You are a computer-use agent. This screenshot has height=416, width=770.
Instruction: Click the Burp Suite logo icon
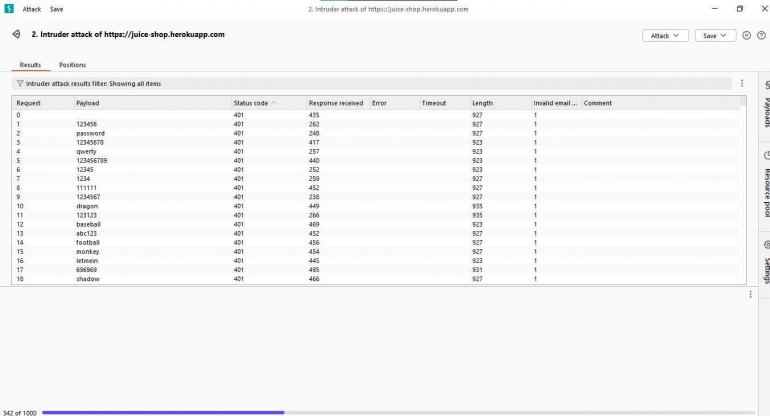pyautogui.click(x=9, y=8)
